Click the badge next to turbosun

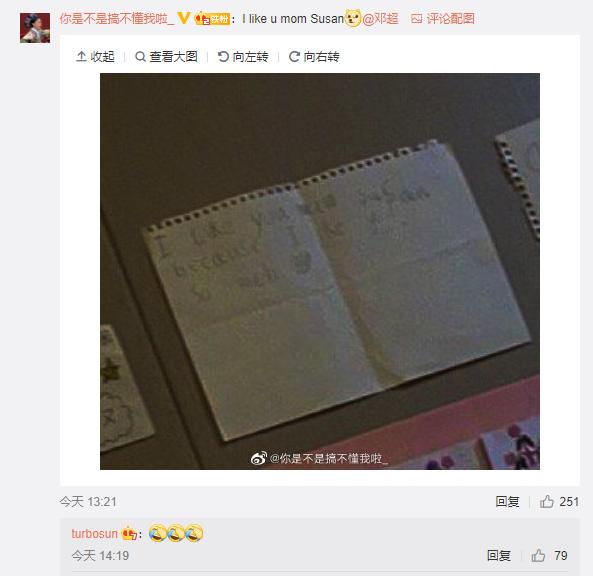click(129, 534)
